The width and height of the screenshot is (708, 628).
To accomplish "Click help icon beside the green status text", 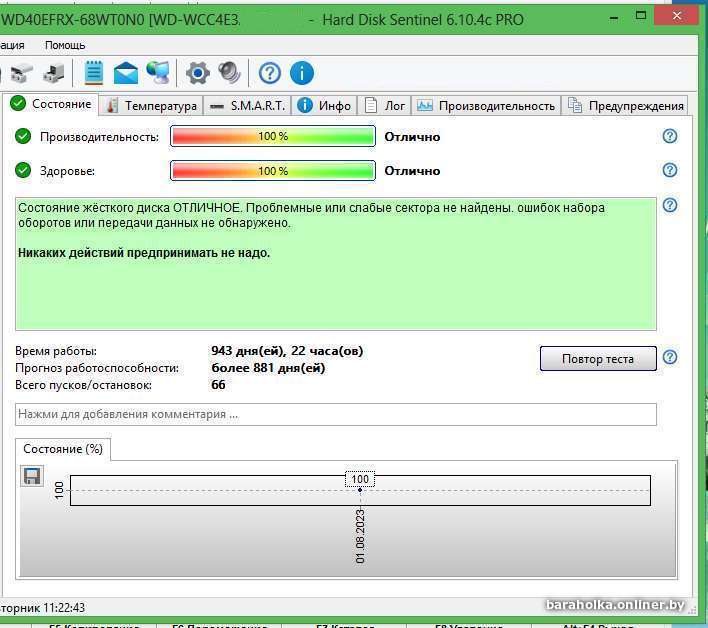I will [x=670, y=205].
